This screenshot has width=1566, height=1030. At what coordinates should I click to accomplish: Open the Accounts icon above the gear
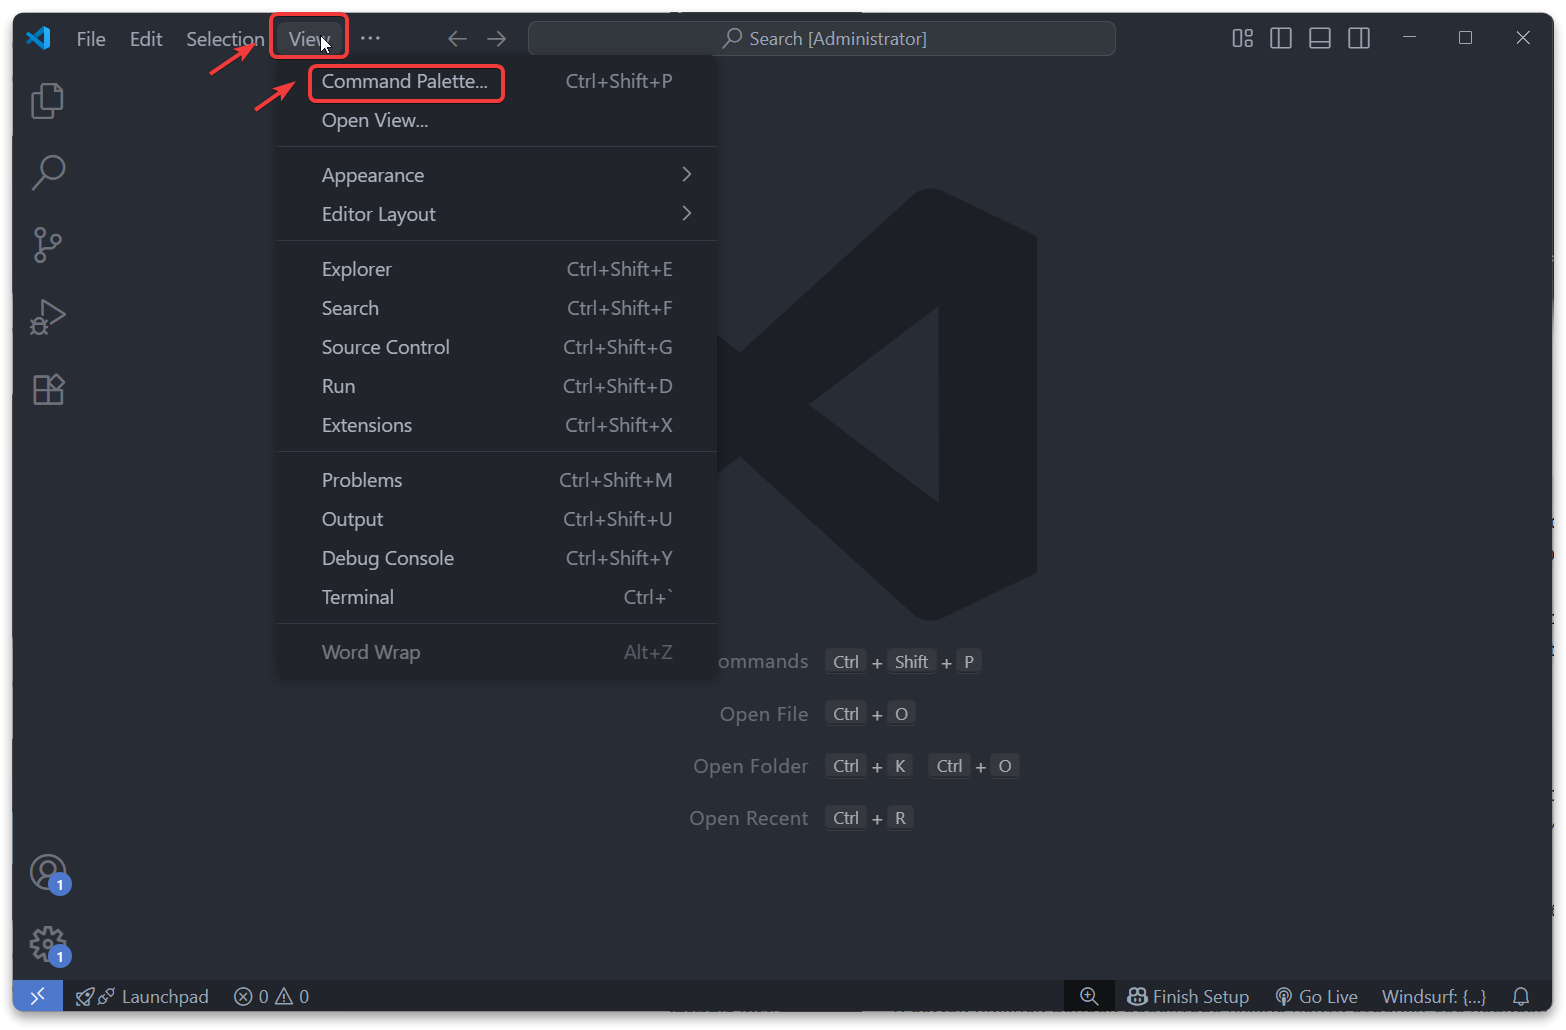click(47, 871)
